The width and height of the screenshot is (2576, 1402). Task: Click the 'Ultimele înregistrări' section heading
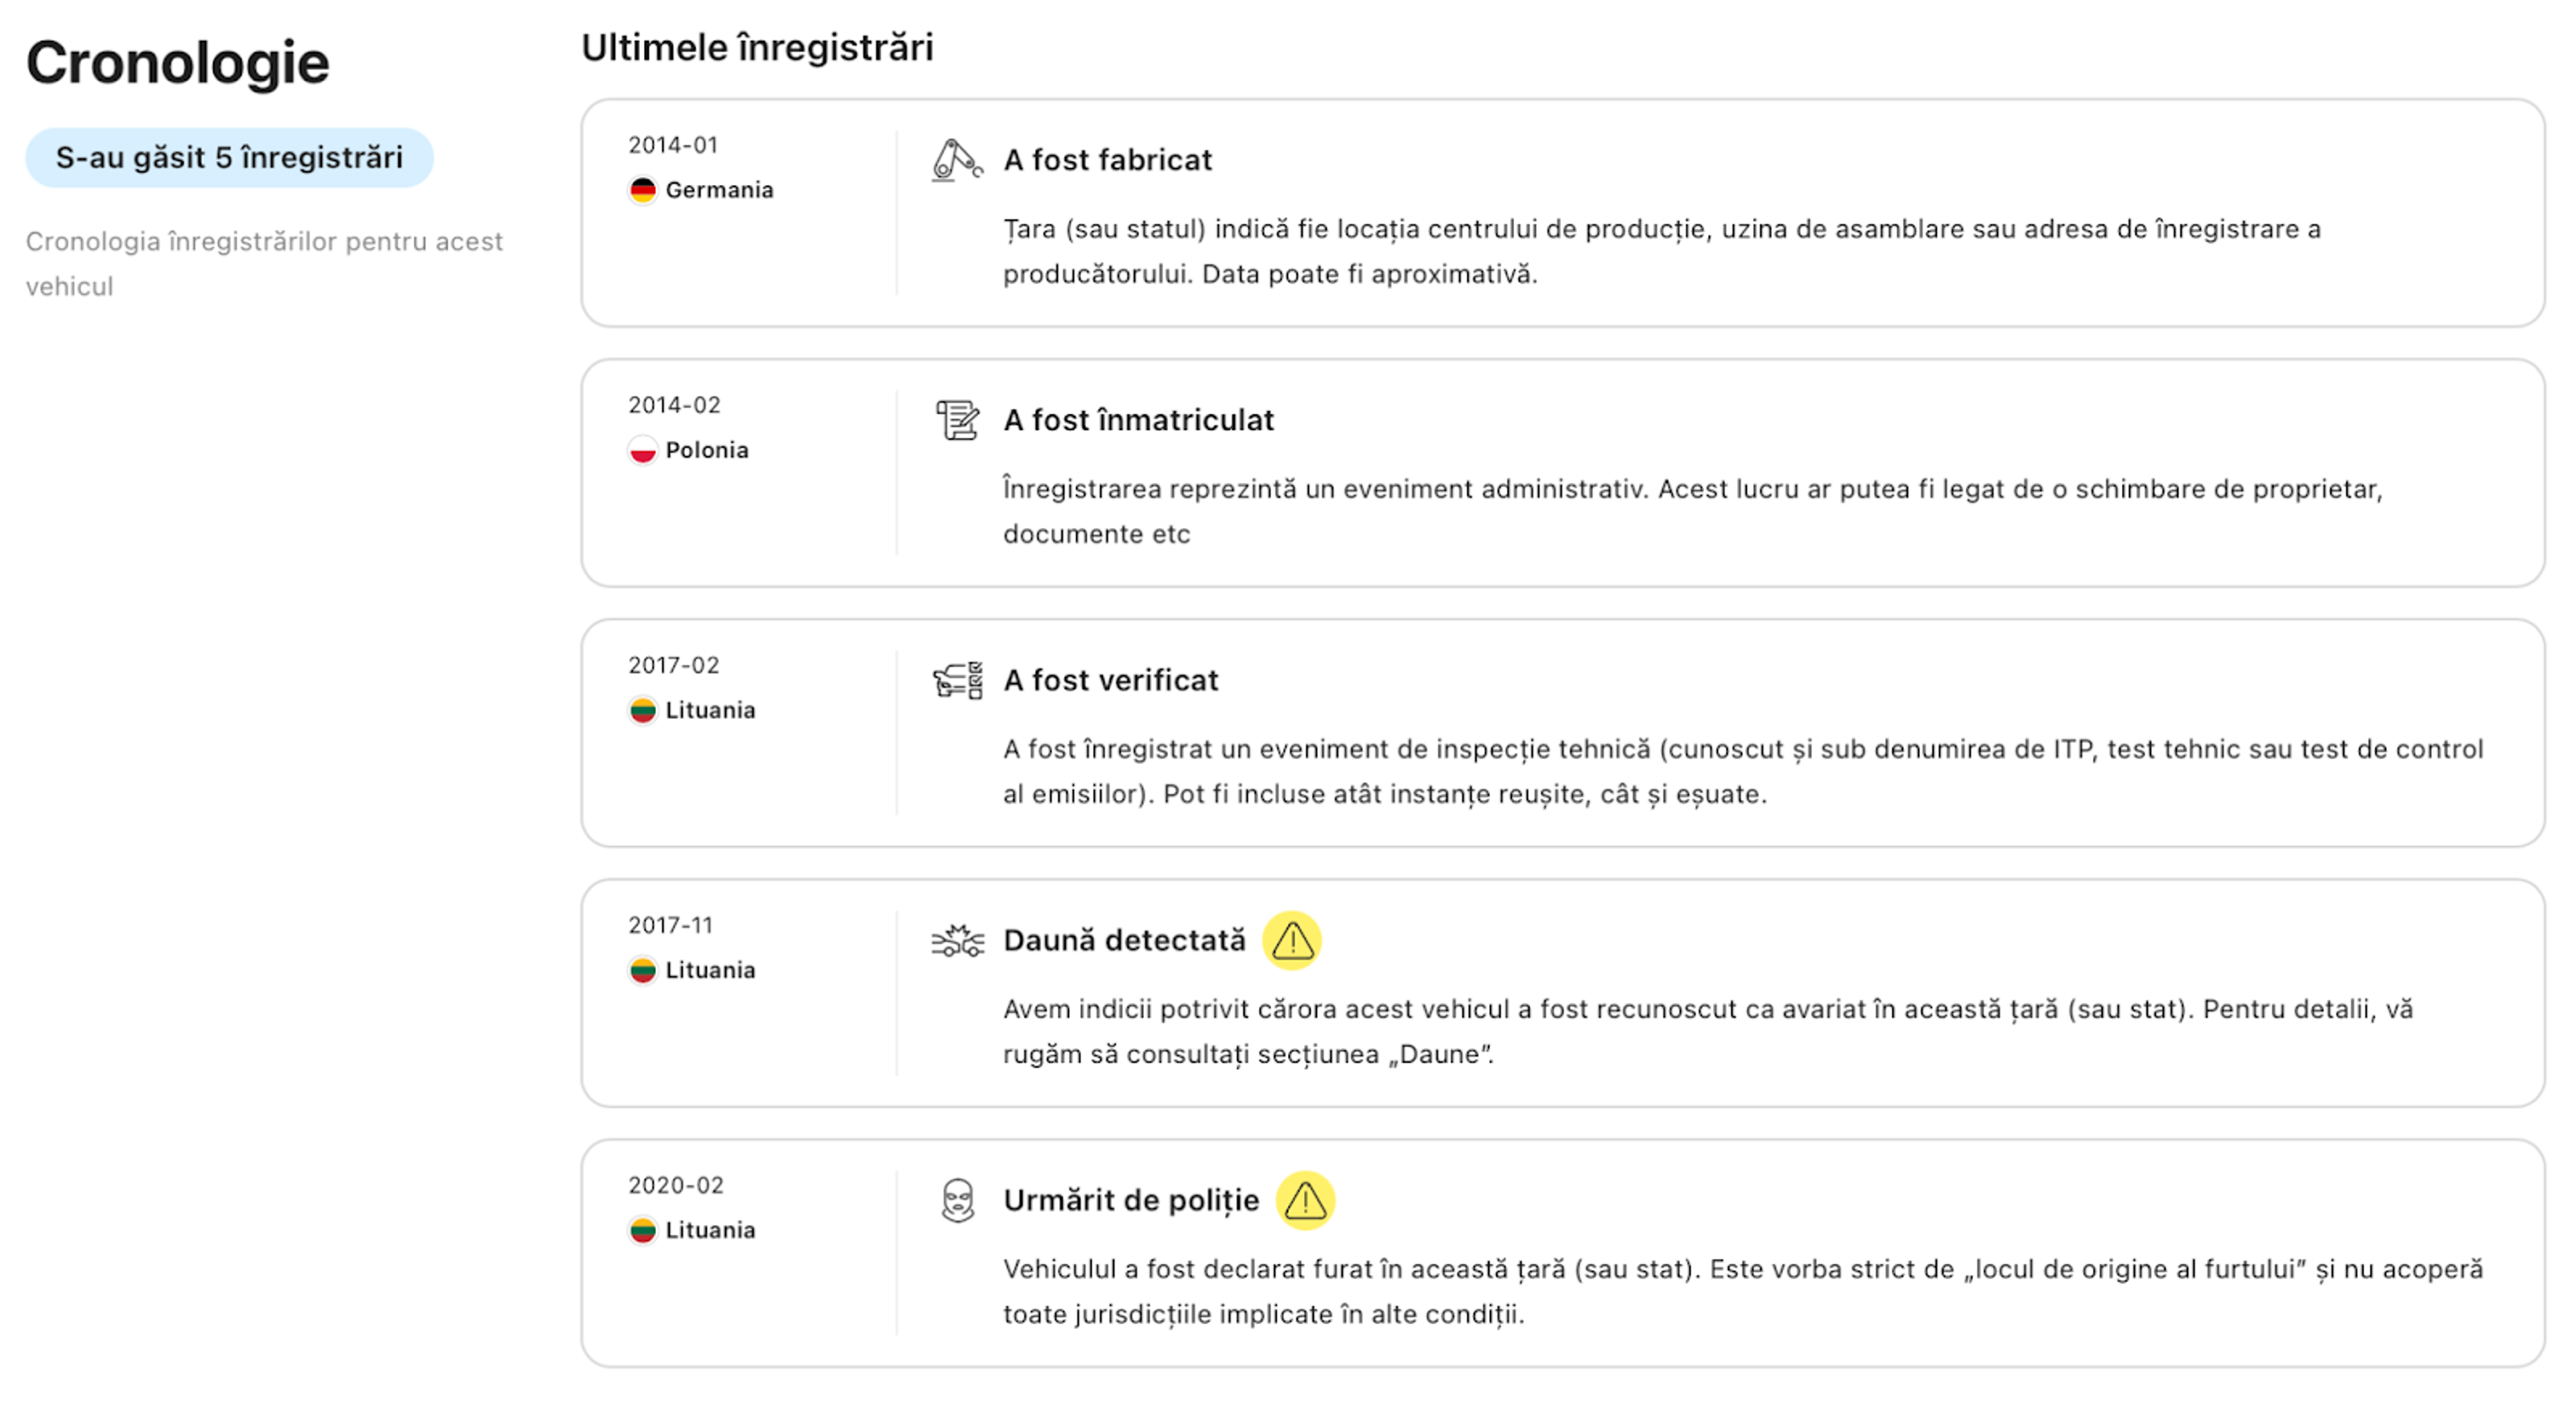tap(757, 47)
